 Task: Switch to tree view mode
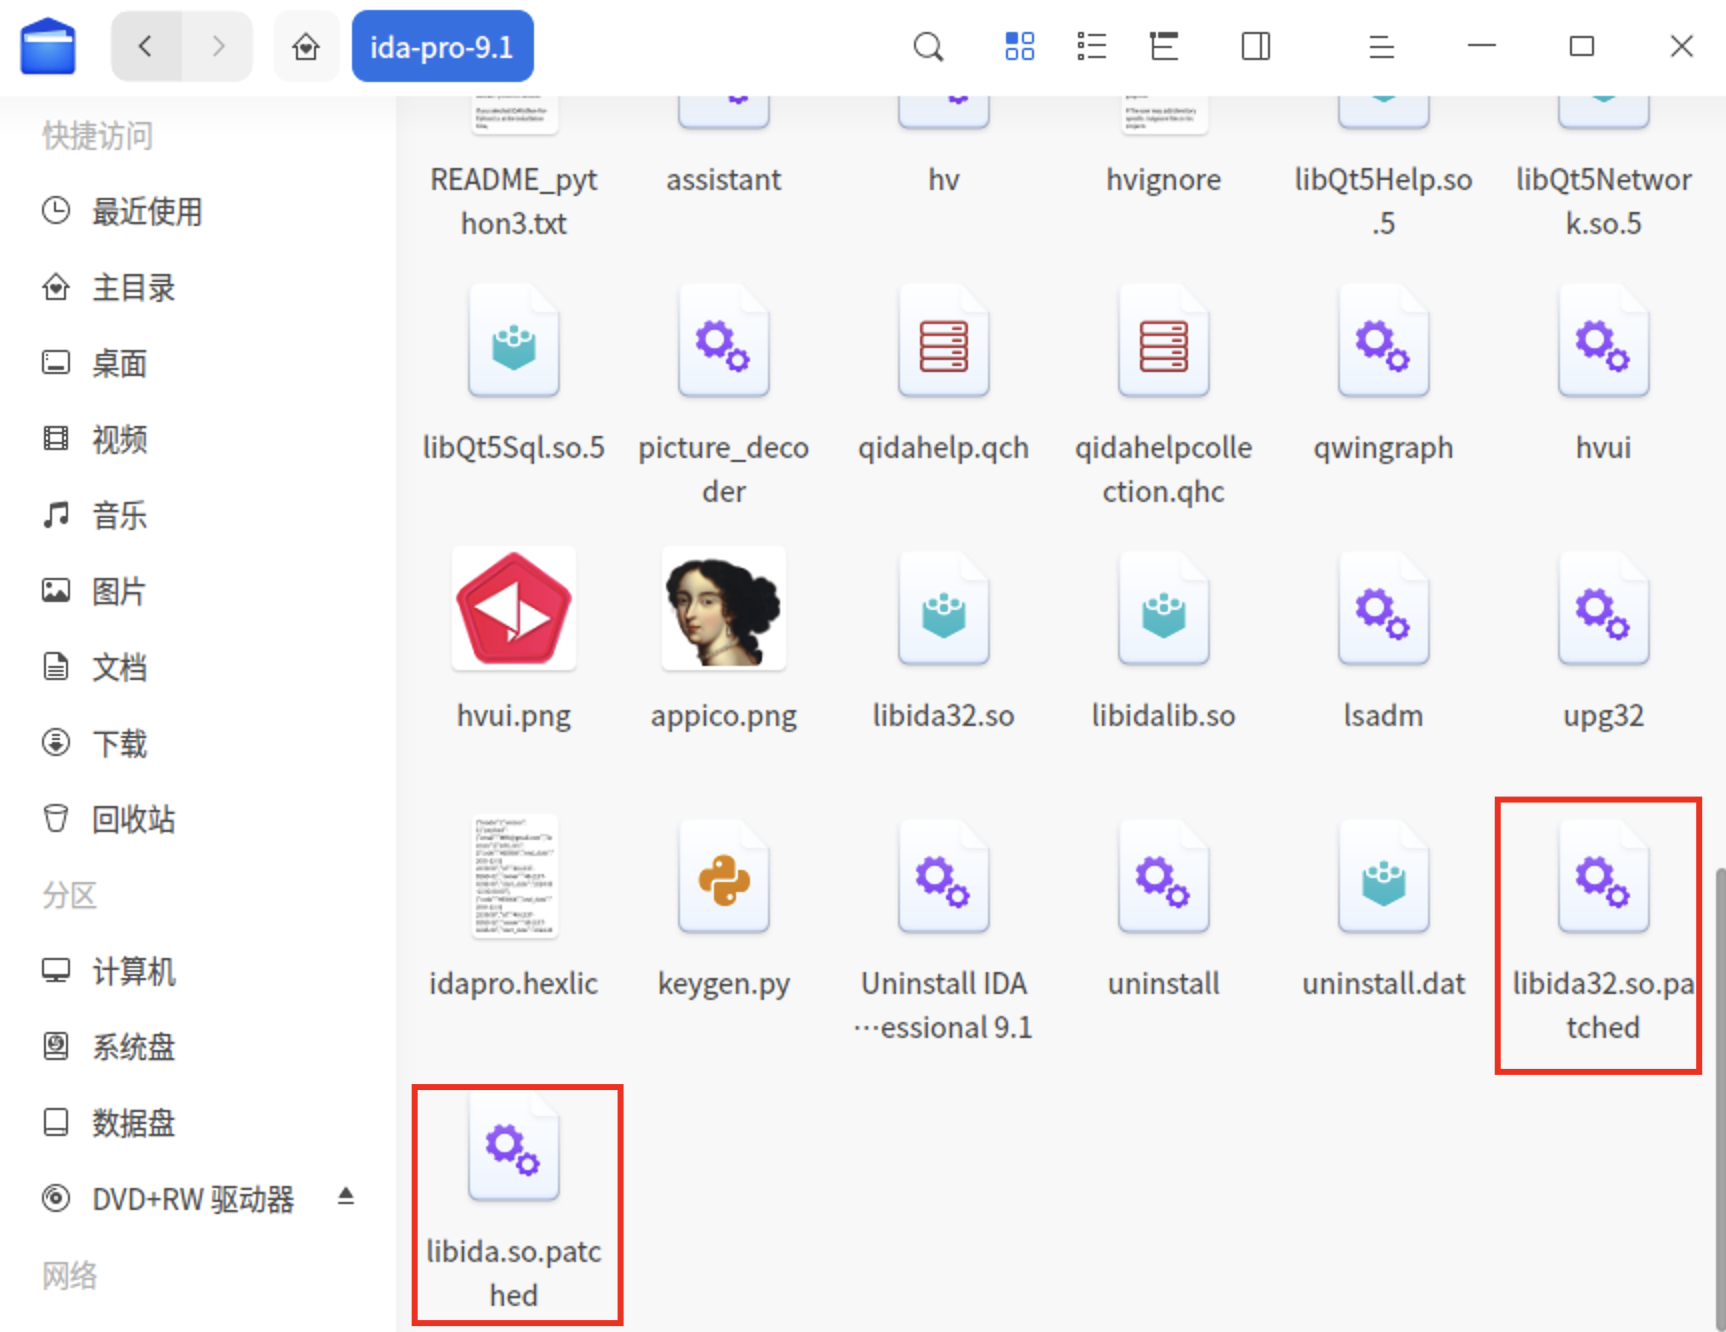(1164, 47)
